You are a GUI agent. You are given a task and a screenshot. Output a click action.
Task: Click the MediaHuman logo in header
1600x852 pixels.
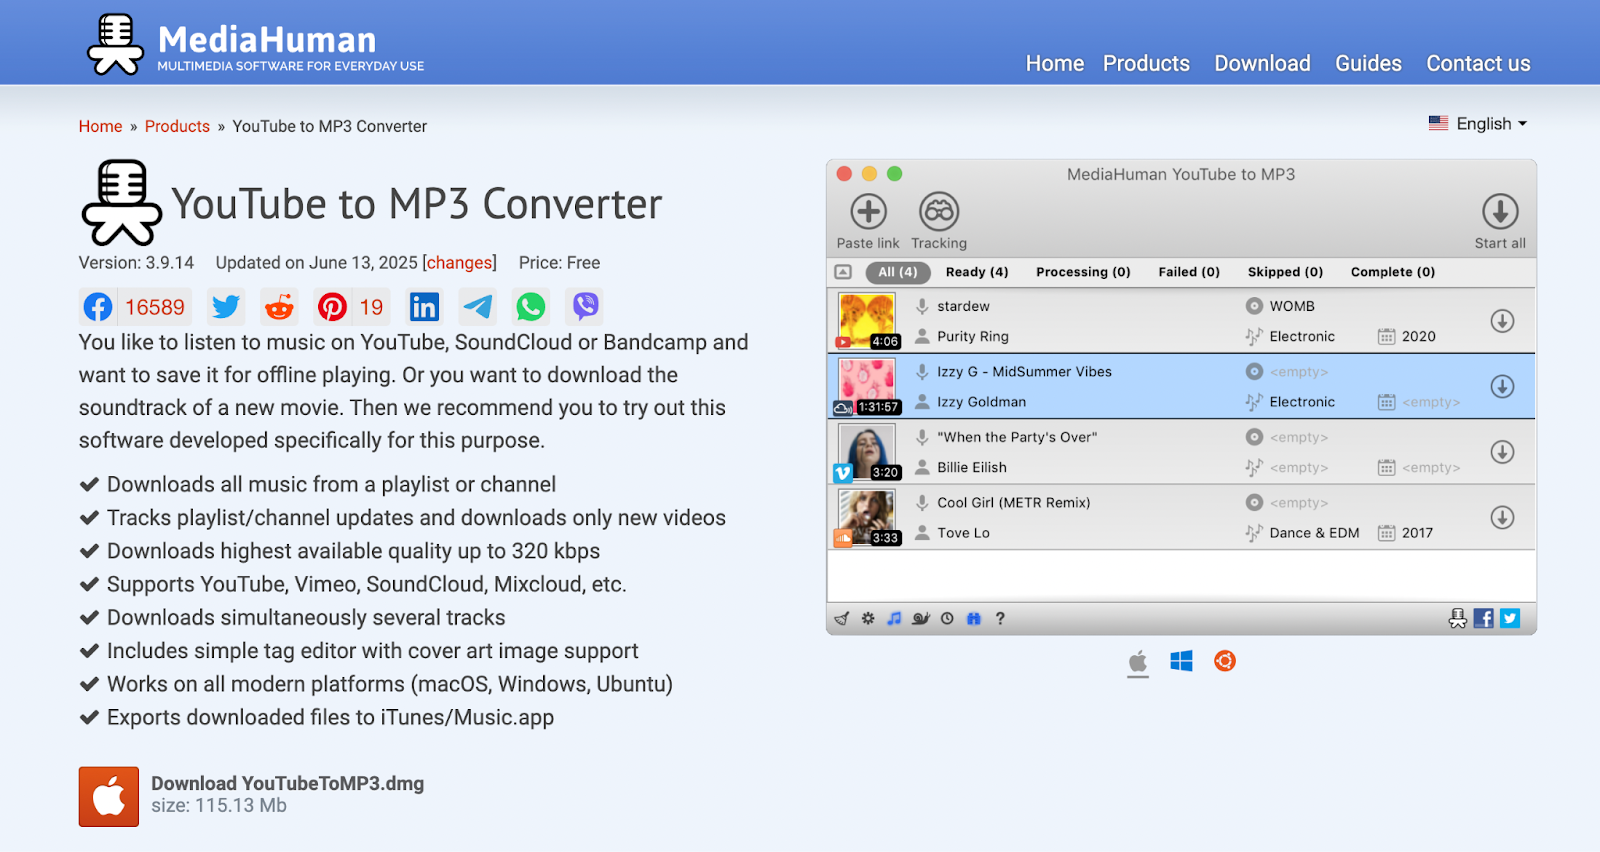(256, 45)
